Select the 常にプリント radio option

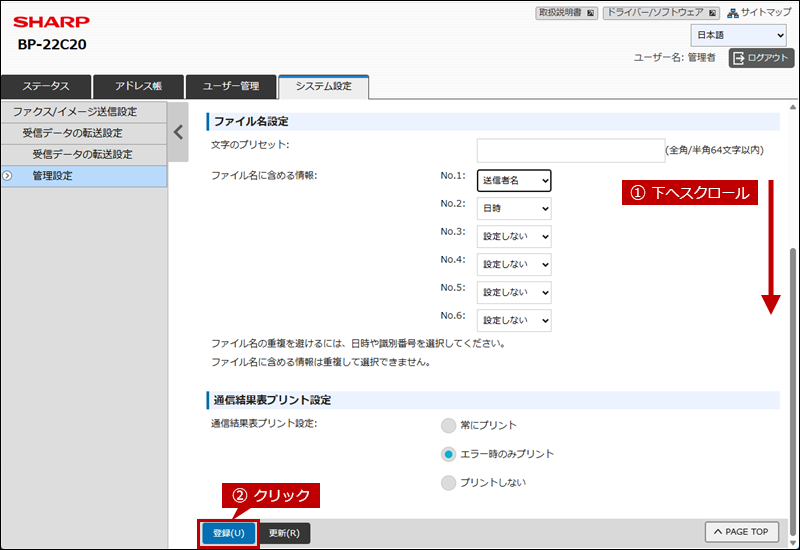449,425
